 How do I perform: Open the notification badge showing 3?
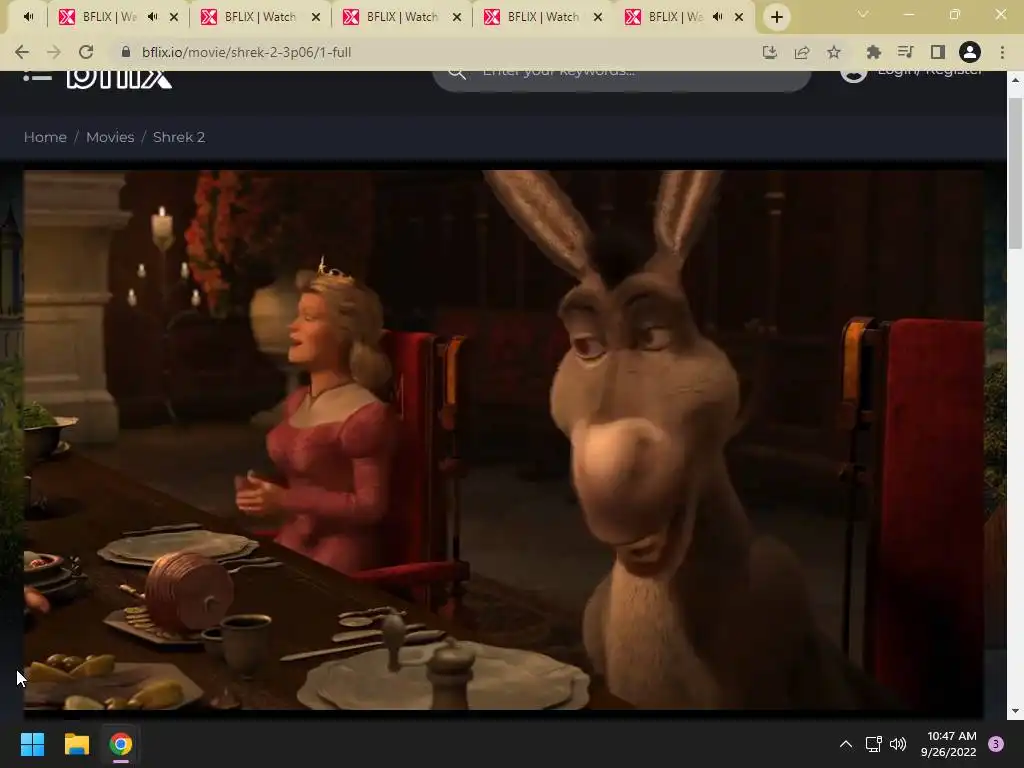(996, 744)
